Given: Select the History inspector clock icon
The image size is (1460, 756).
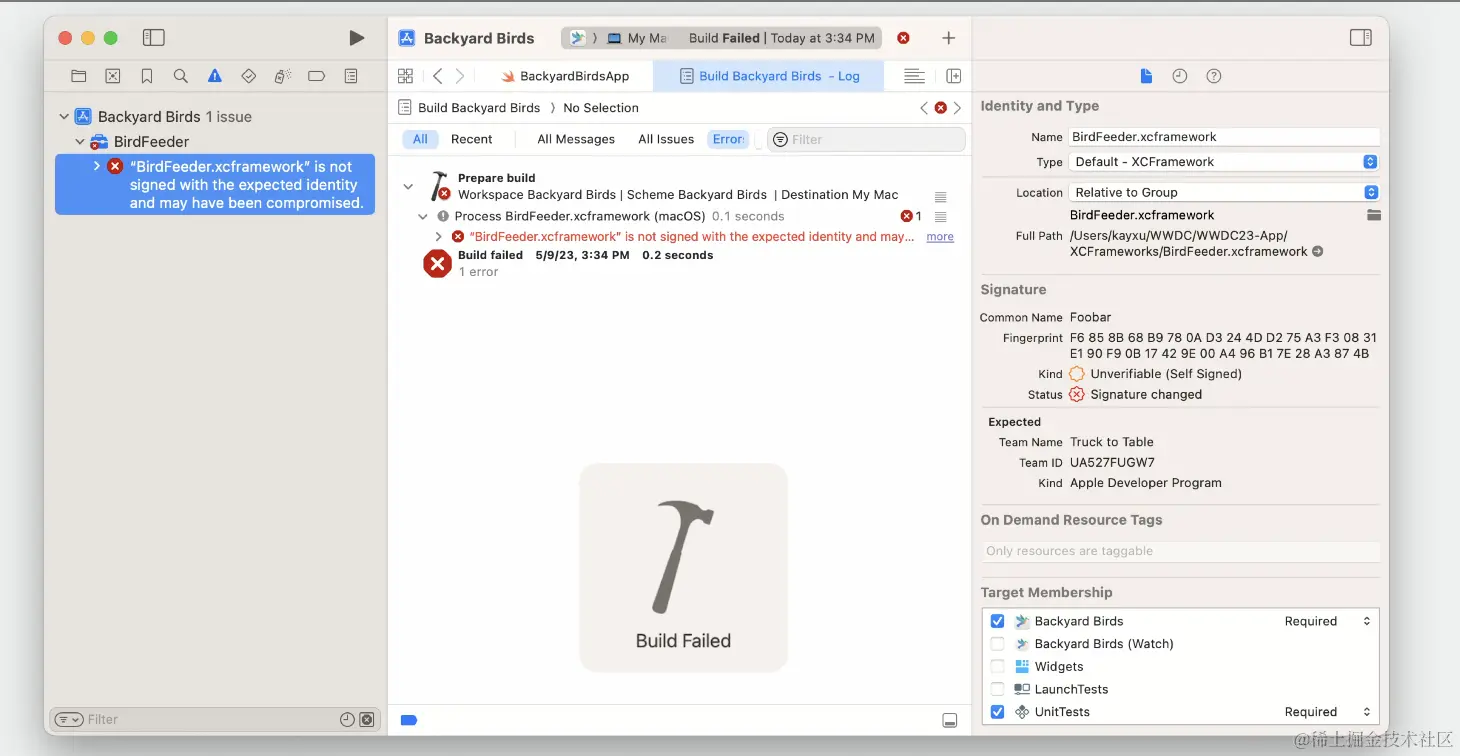Looking at the screenshot, I should tap(1180, 76).
